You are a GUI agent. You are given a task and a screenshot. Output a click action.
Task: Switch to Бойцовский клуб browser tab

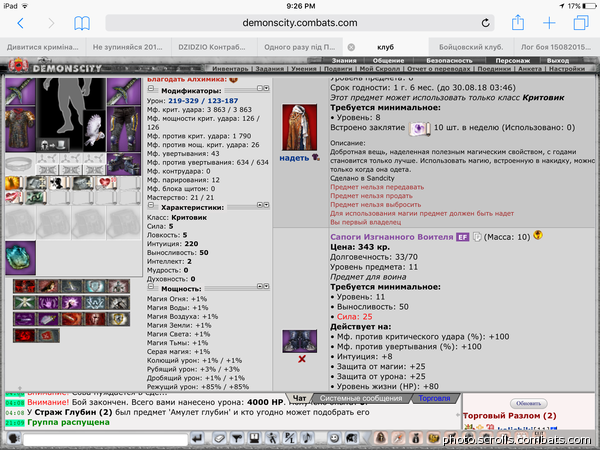click(471, 47)
